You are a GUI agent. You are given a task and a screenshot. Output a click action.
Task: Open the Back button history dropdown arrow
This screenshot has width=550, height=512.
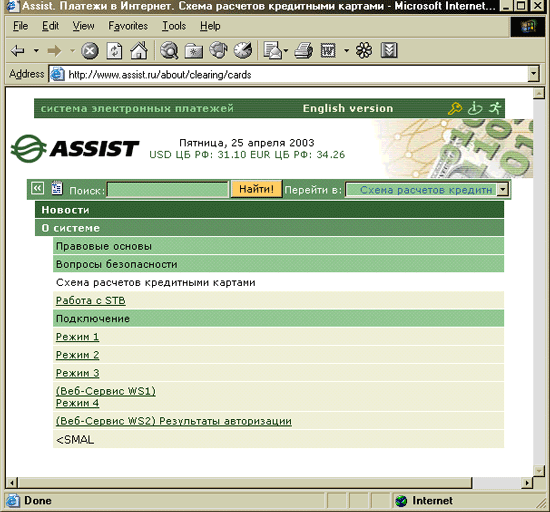[x=36, y=51]
